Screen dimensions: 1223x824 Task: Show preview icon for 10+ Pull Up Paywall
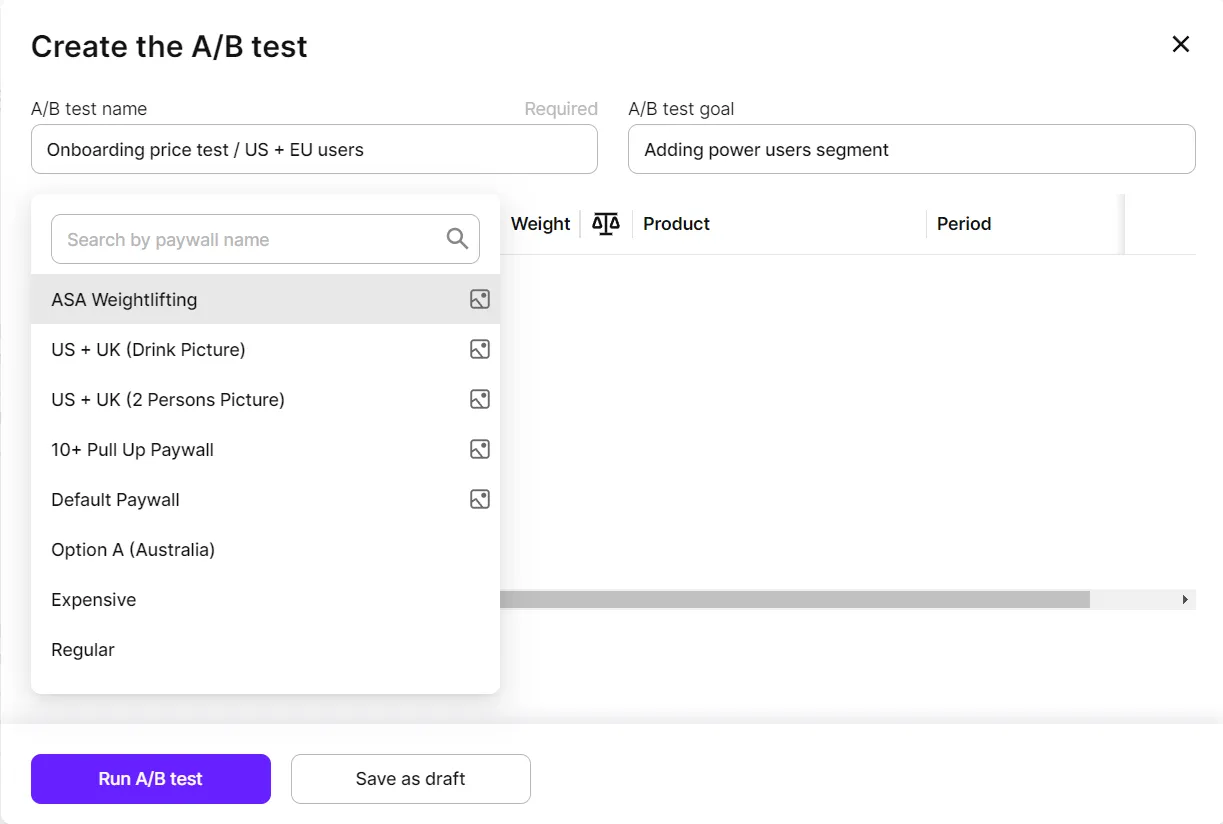[x=480, y=449]
